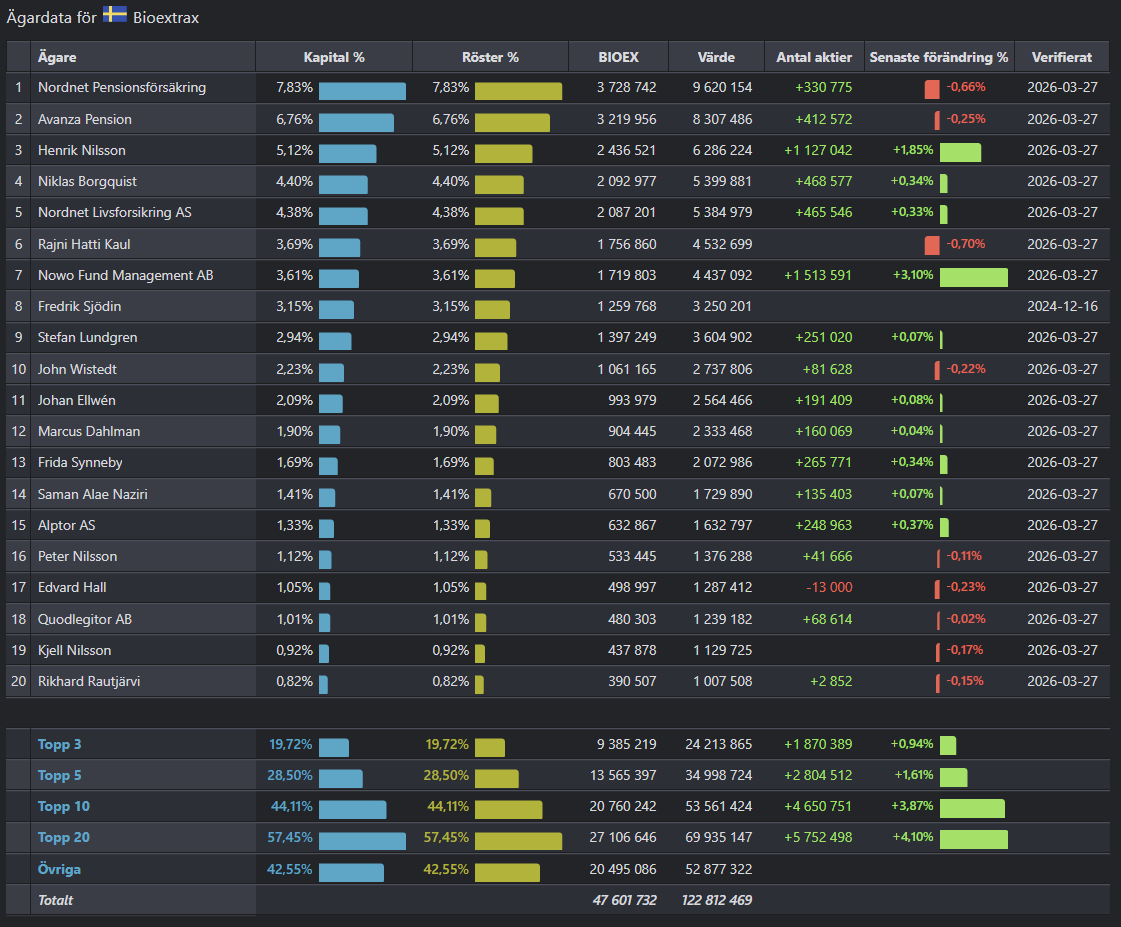The width and height of the screenshot is (1121, 927).
Task: Select owner Saman Alae Naziri
Action: click(92, 494)
